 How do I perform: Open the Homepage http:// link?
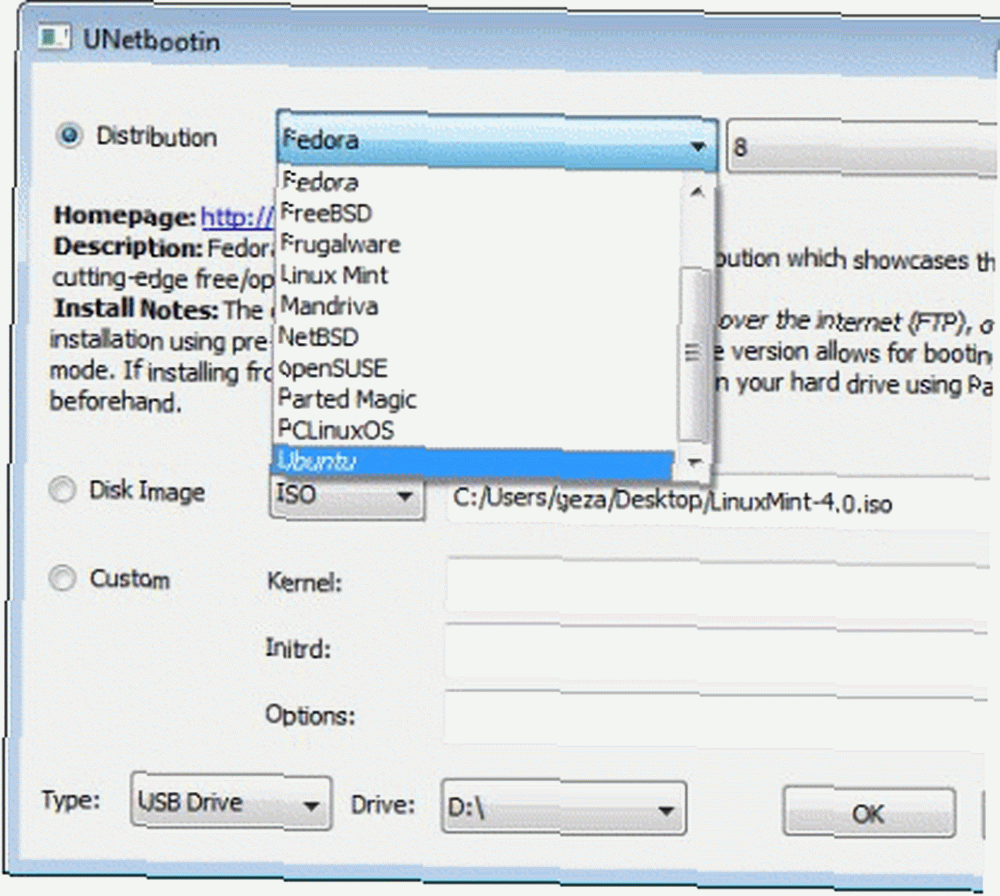pos(237,217)
